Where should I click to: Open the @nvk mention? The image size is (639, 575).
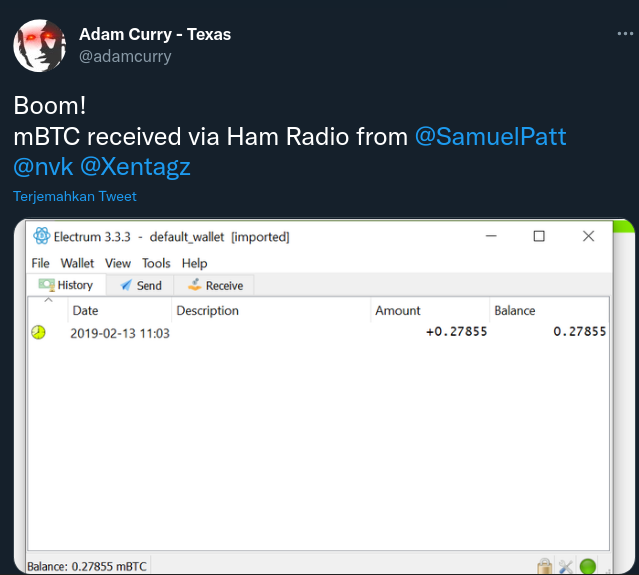[x=43, y=167]
